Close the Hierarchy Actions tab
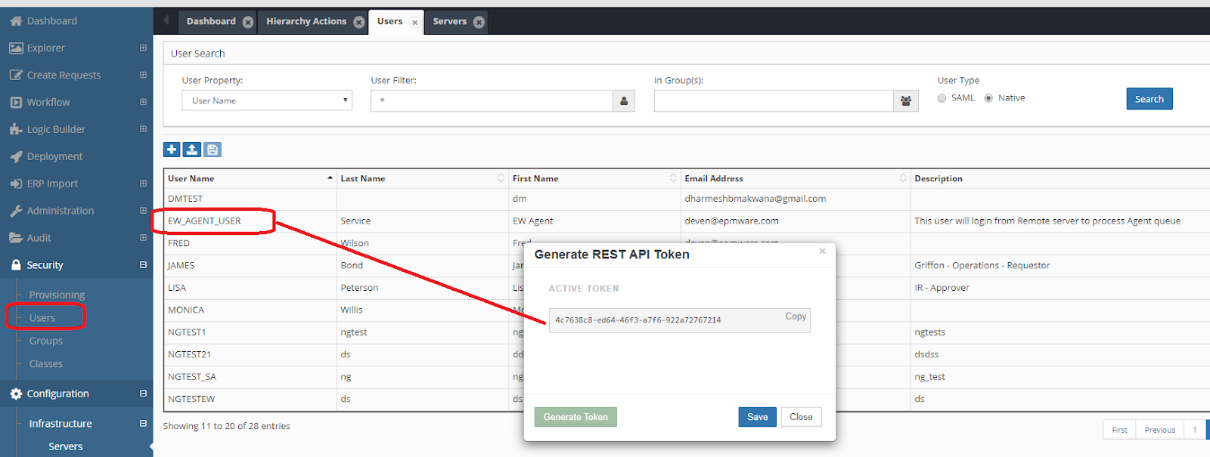This screenshot has height=457, width=1210. (359, 22)
